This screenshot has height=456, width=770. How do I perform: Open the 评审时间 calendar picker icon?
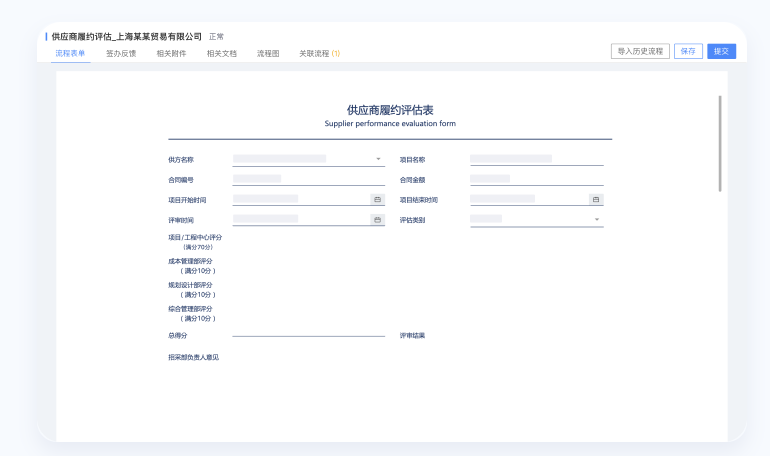[x=377, y=219]
